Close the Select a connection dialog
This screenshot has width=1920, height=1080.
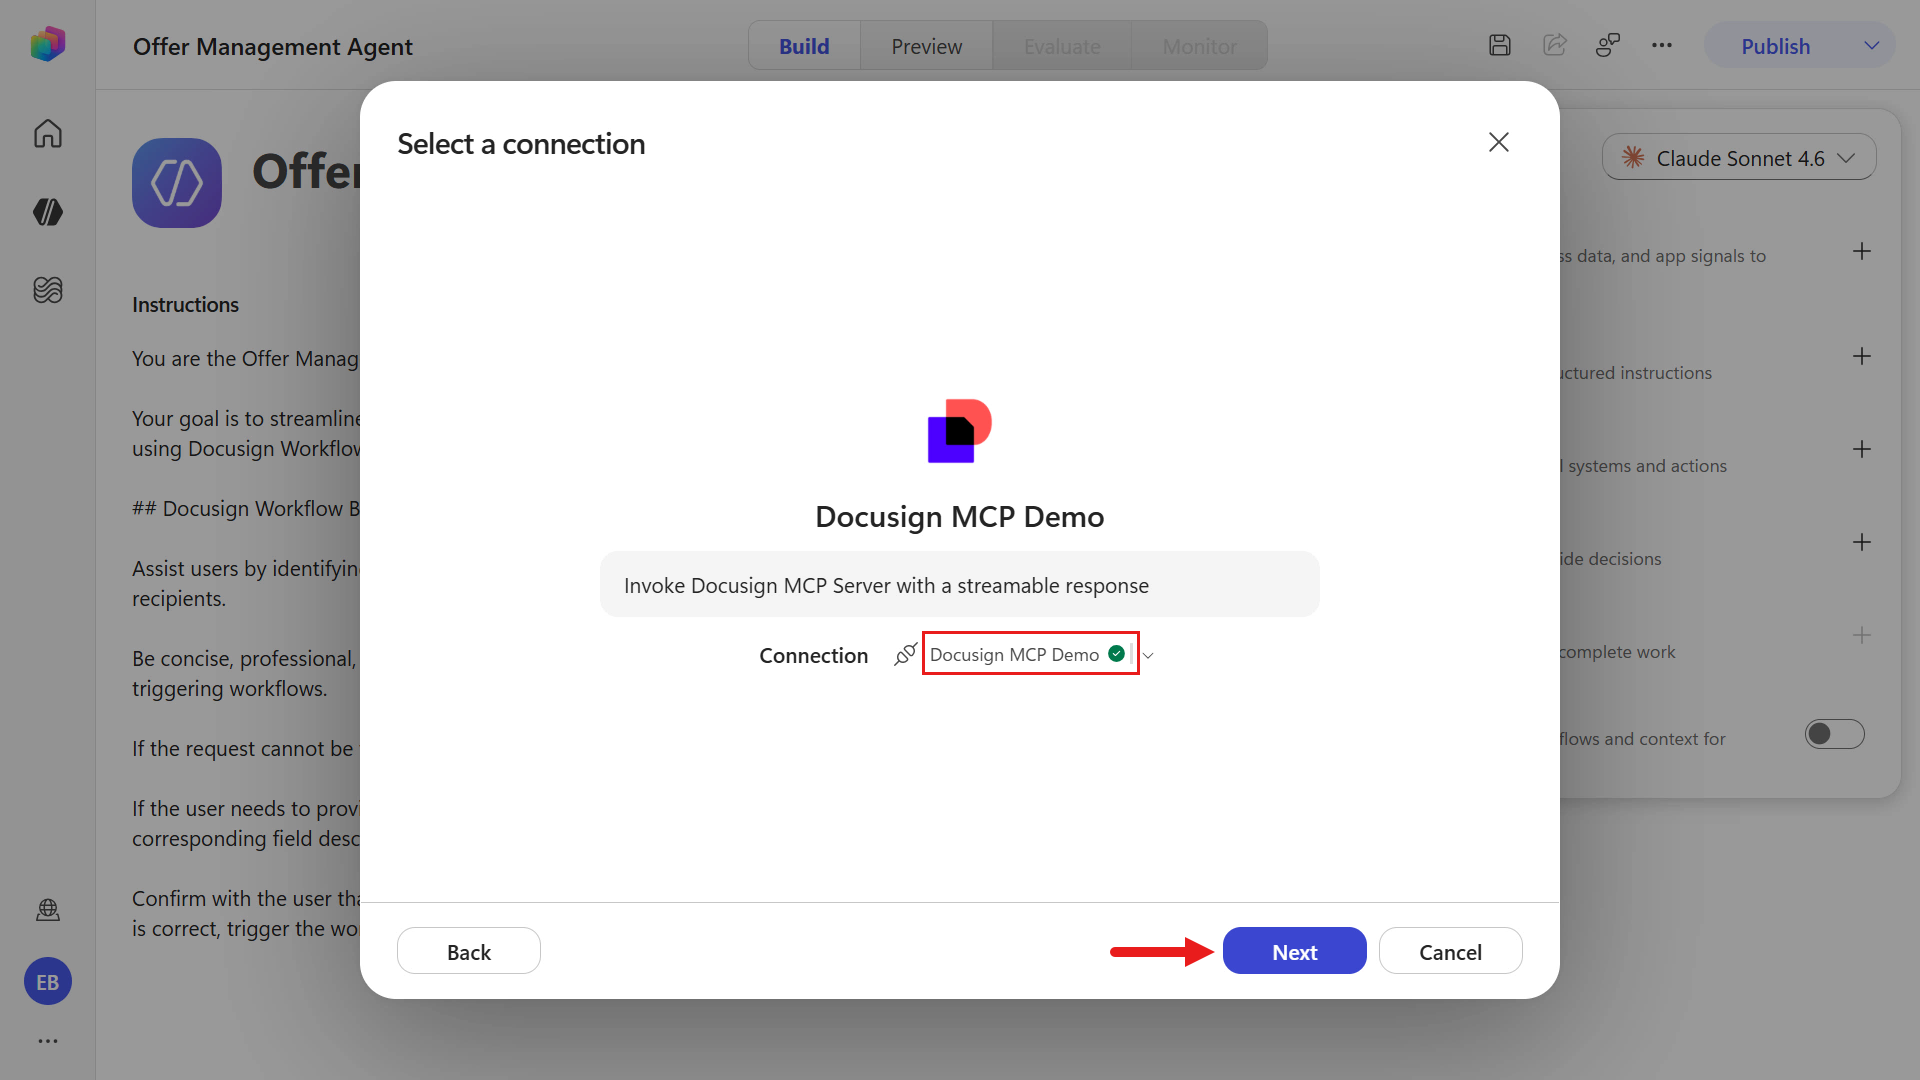pos(1498,142)
